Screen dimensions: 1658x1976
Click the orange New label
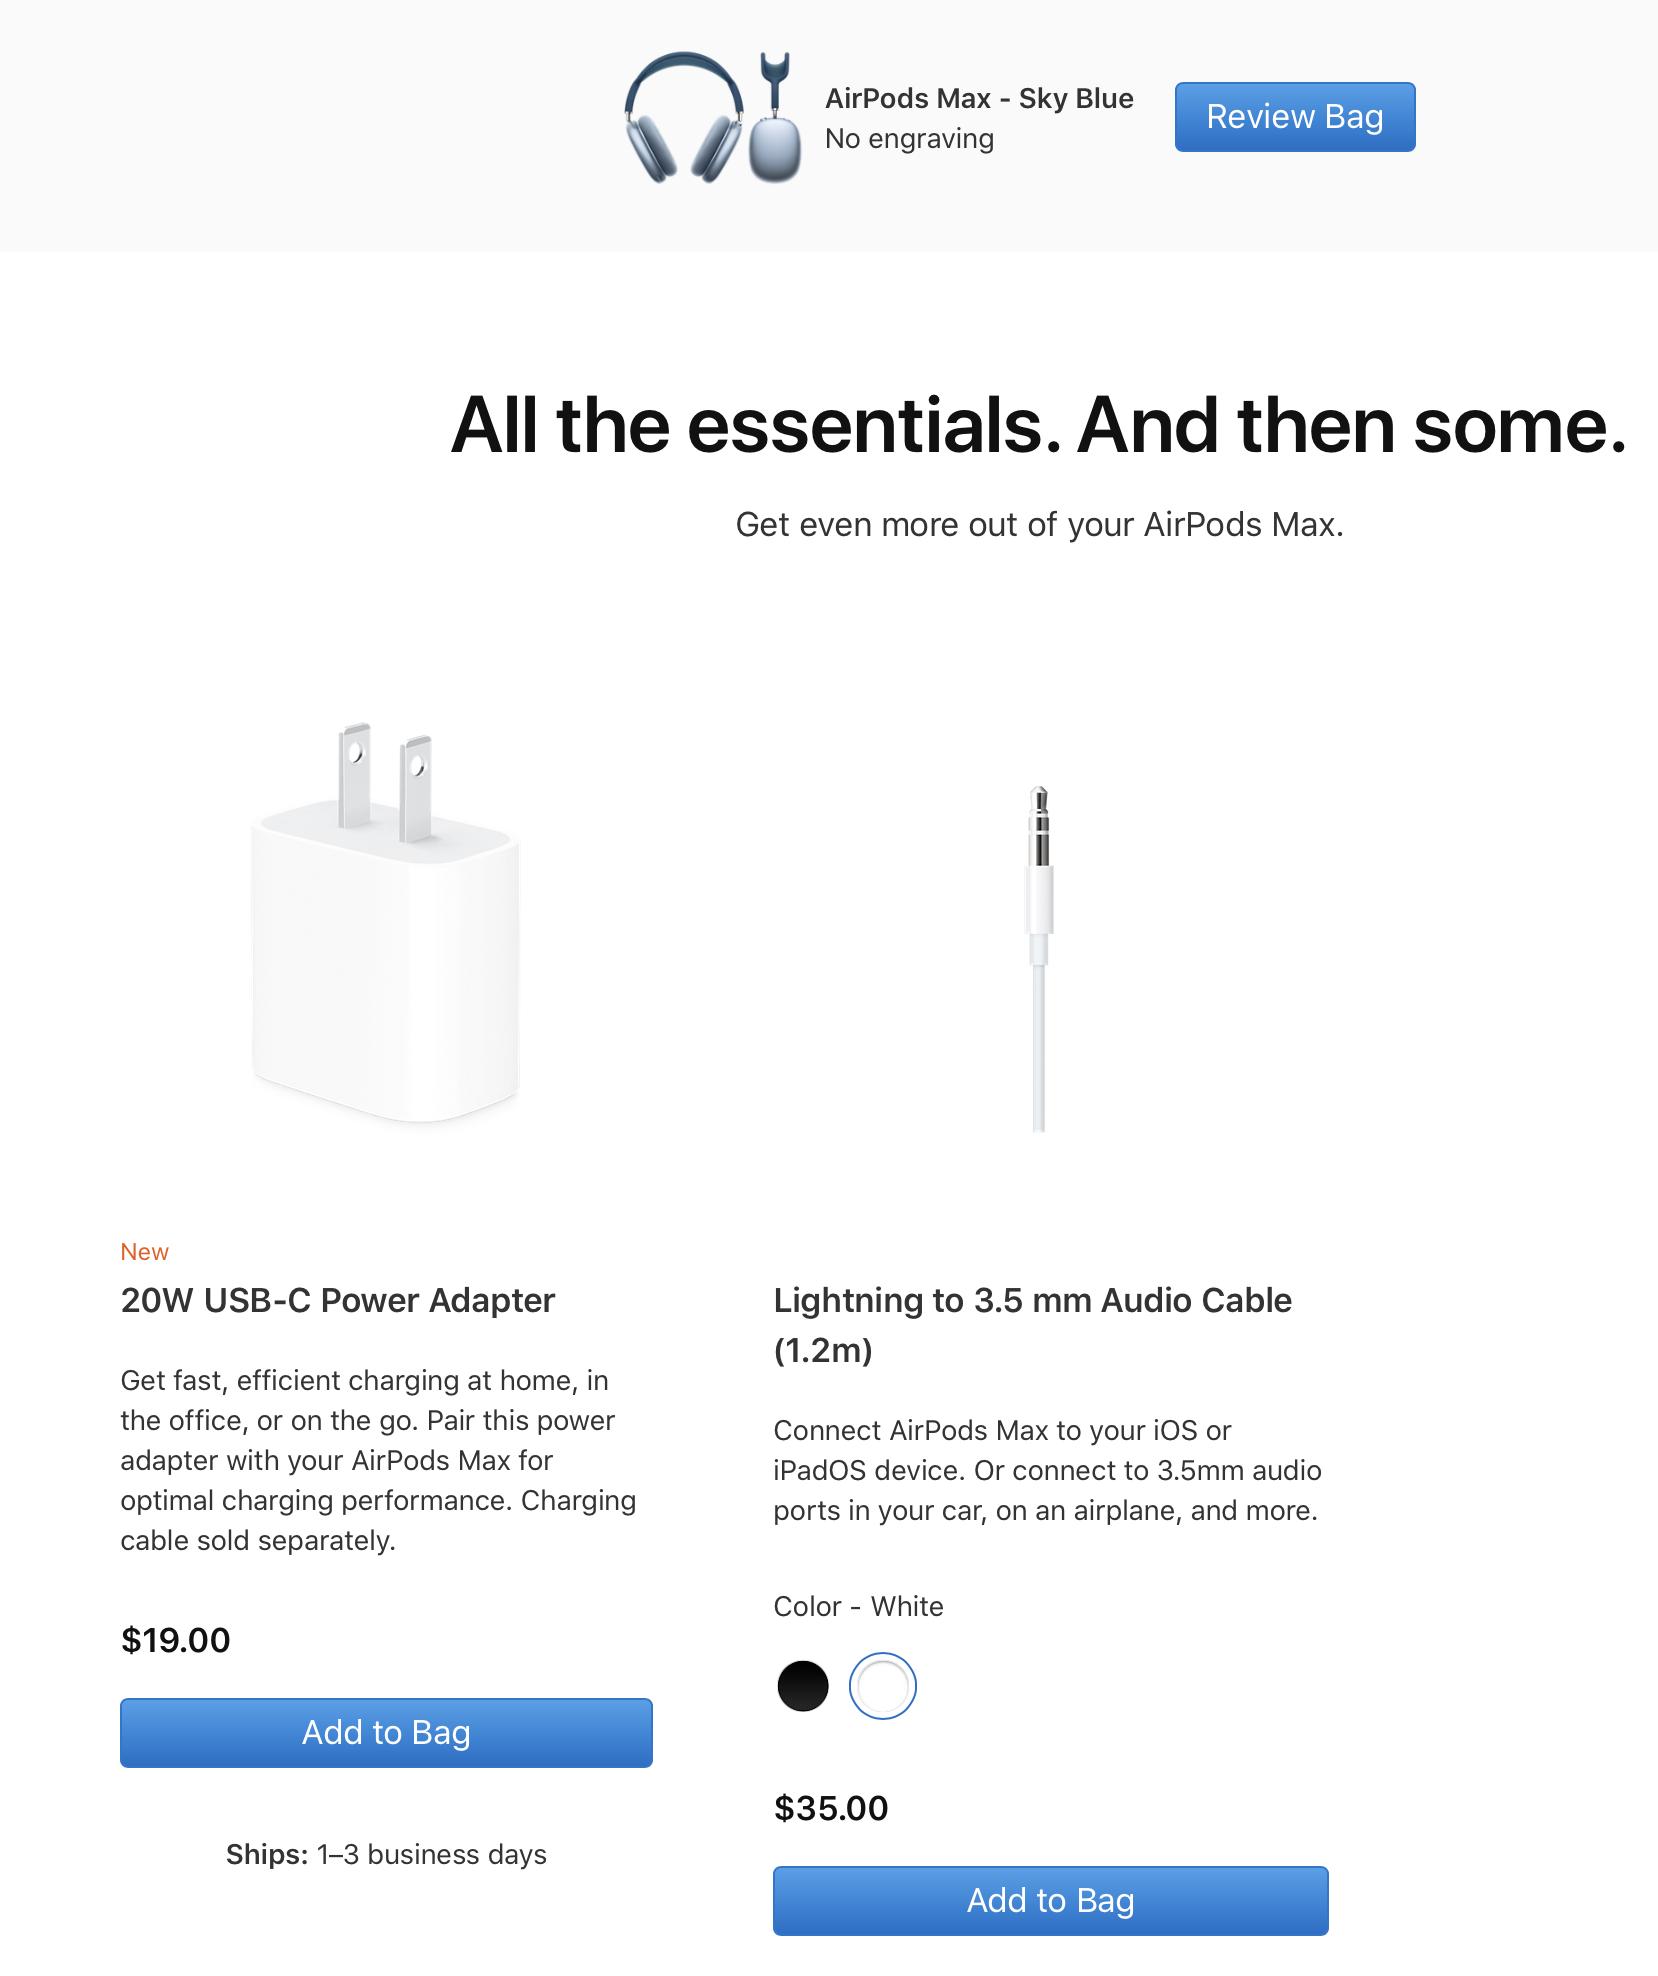point(144,1252)
